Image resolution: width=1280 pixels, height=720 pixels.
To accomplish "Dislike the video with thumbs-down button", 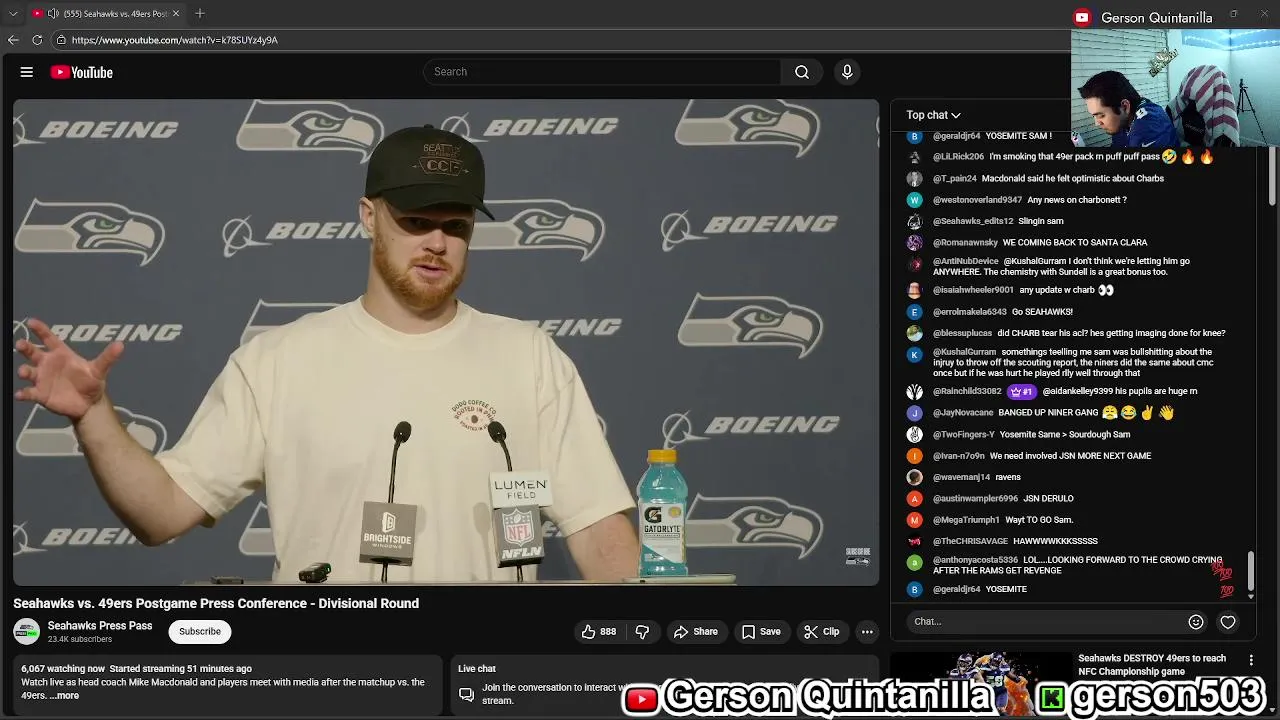I will (643, 632).
